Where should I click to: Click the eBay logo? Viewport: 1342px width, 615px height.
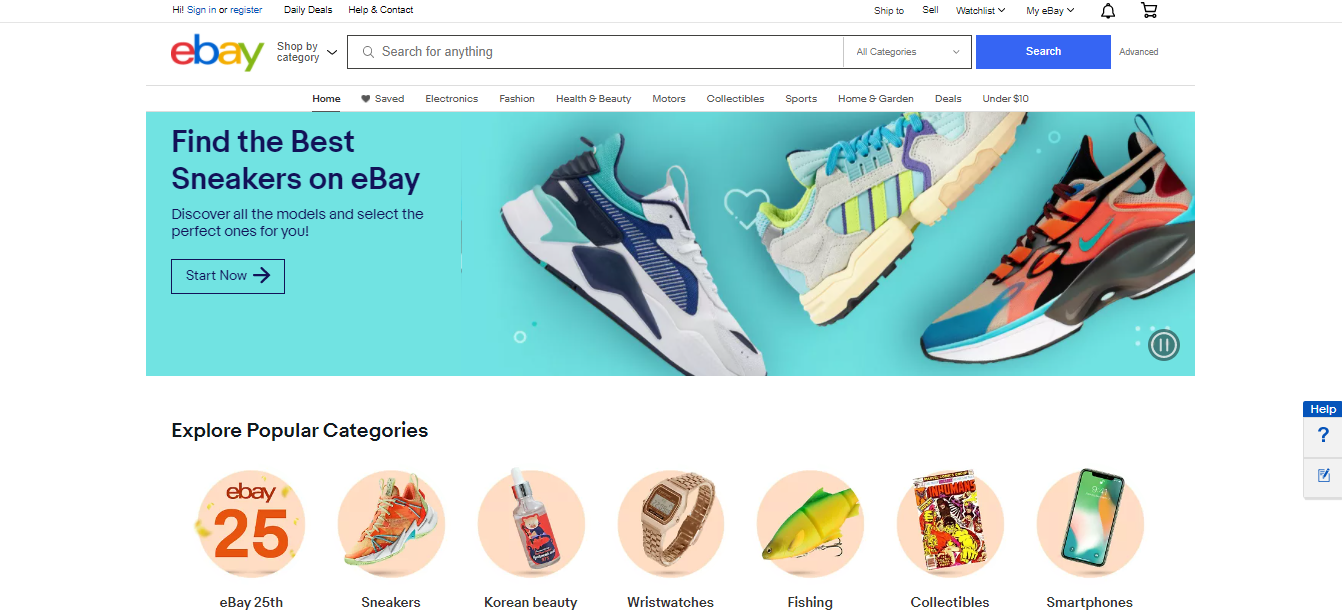pyautogui.click(x=217, y=52)
